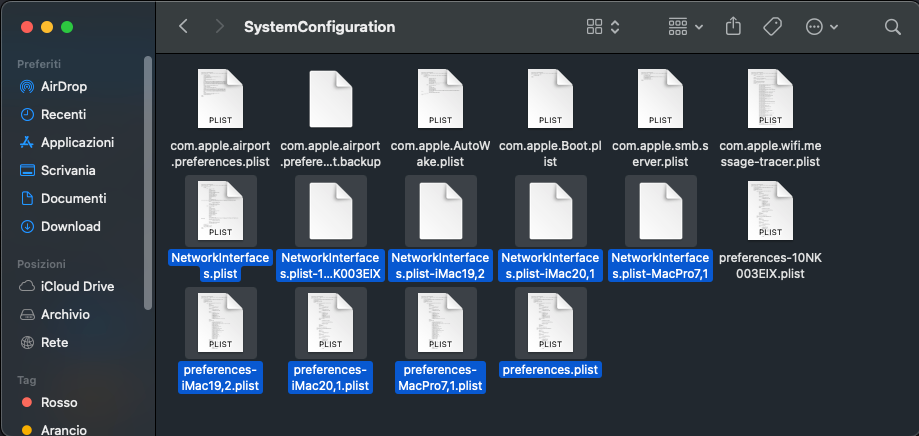Select com.apple.airport.preferences.plist file icon
The height and width of the screenshot is (436, 919).
220,98
